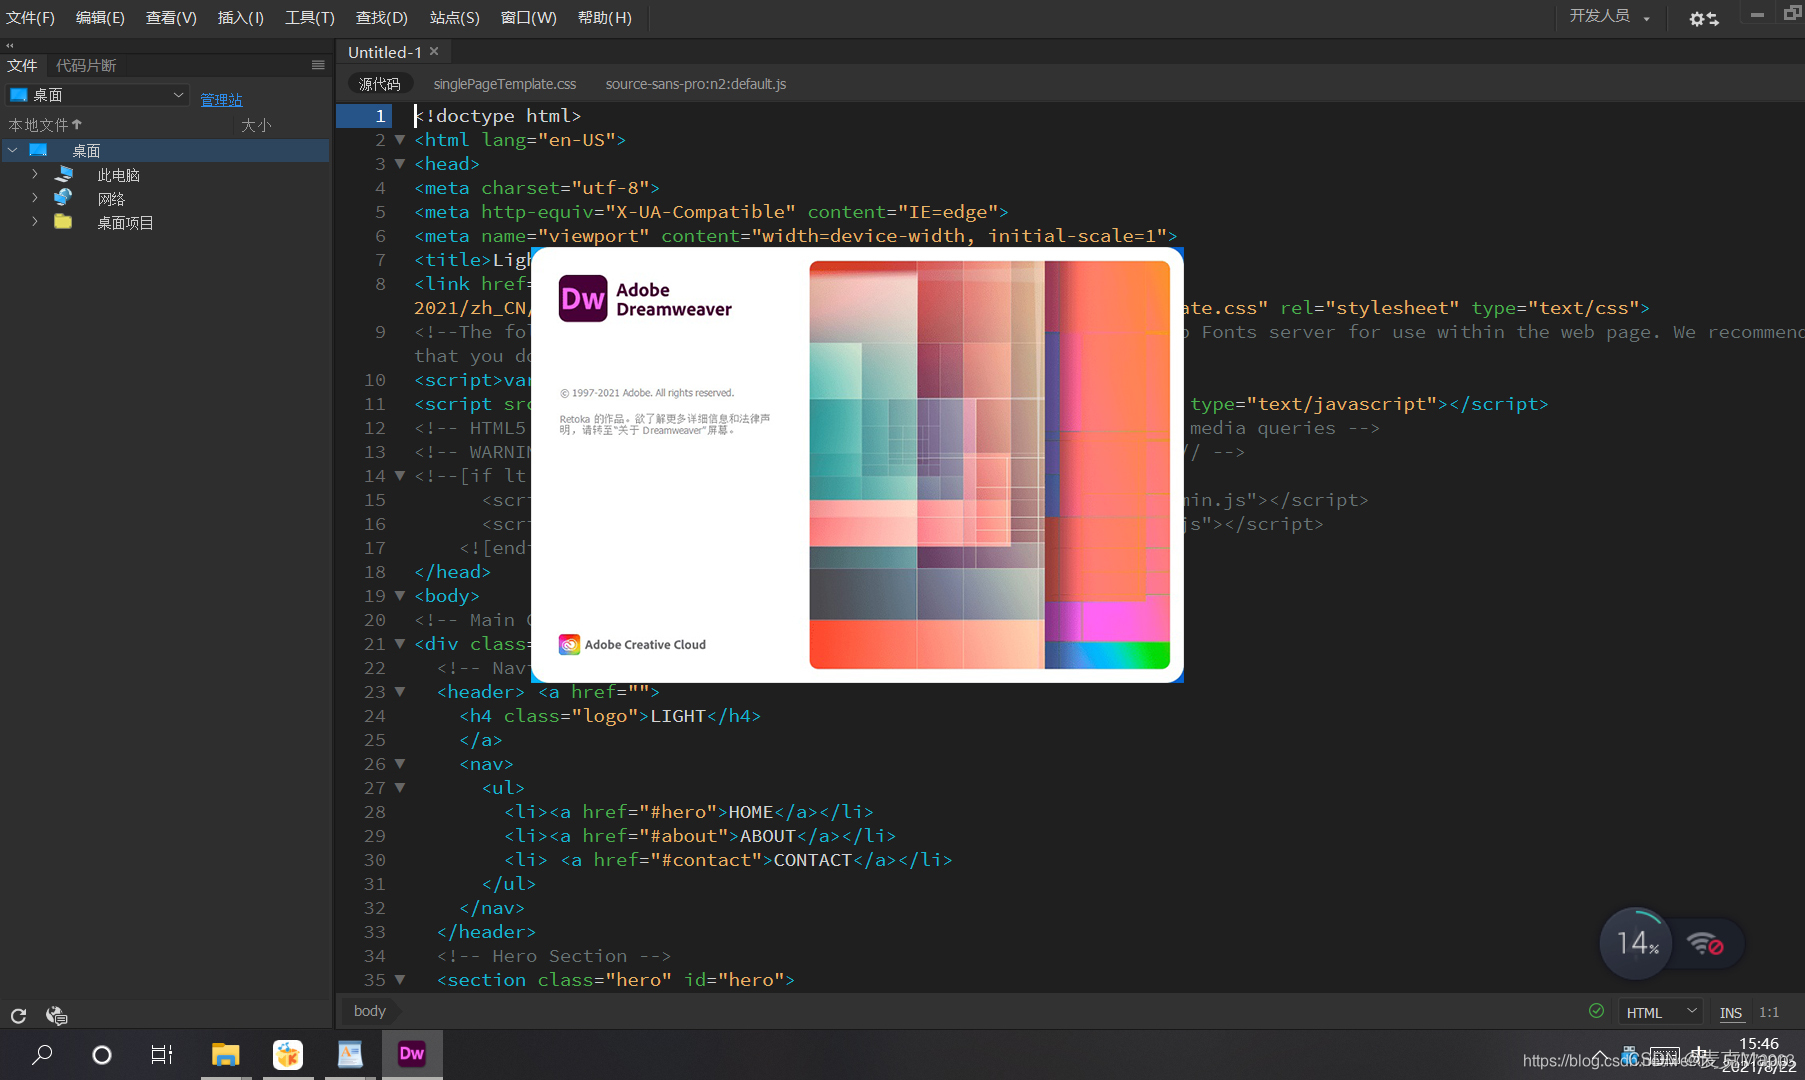Image resolution: width=1805 pixels, height=1080 pixels.
Task: Open the 查找(D) menu
Action: (x=382, y=18)
